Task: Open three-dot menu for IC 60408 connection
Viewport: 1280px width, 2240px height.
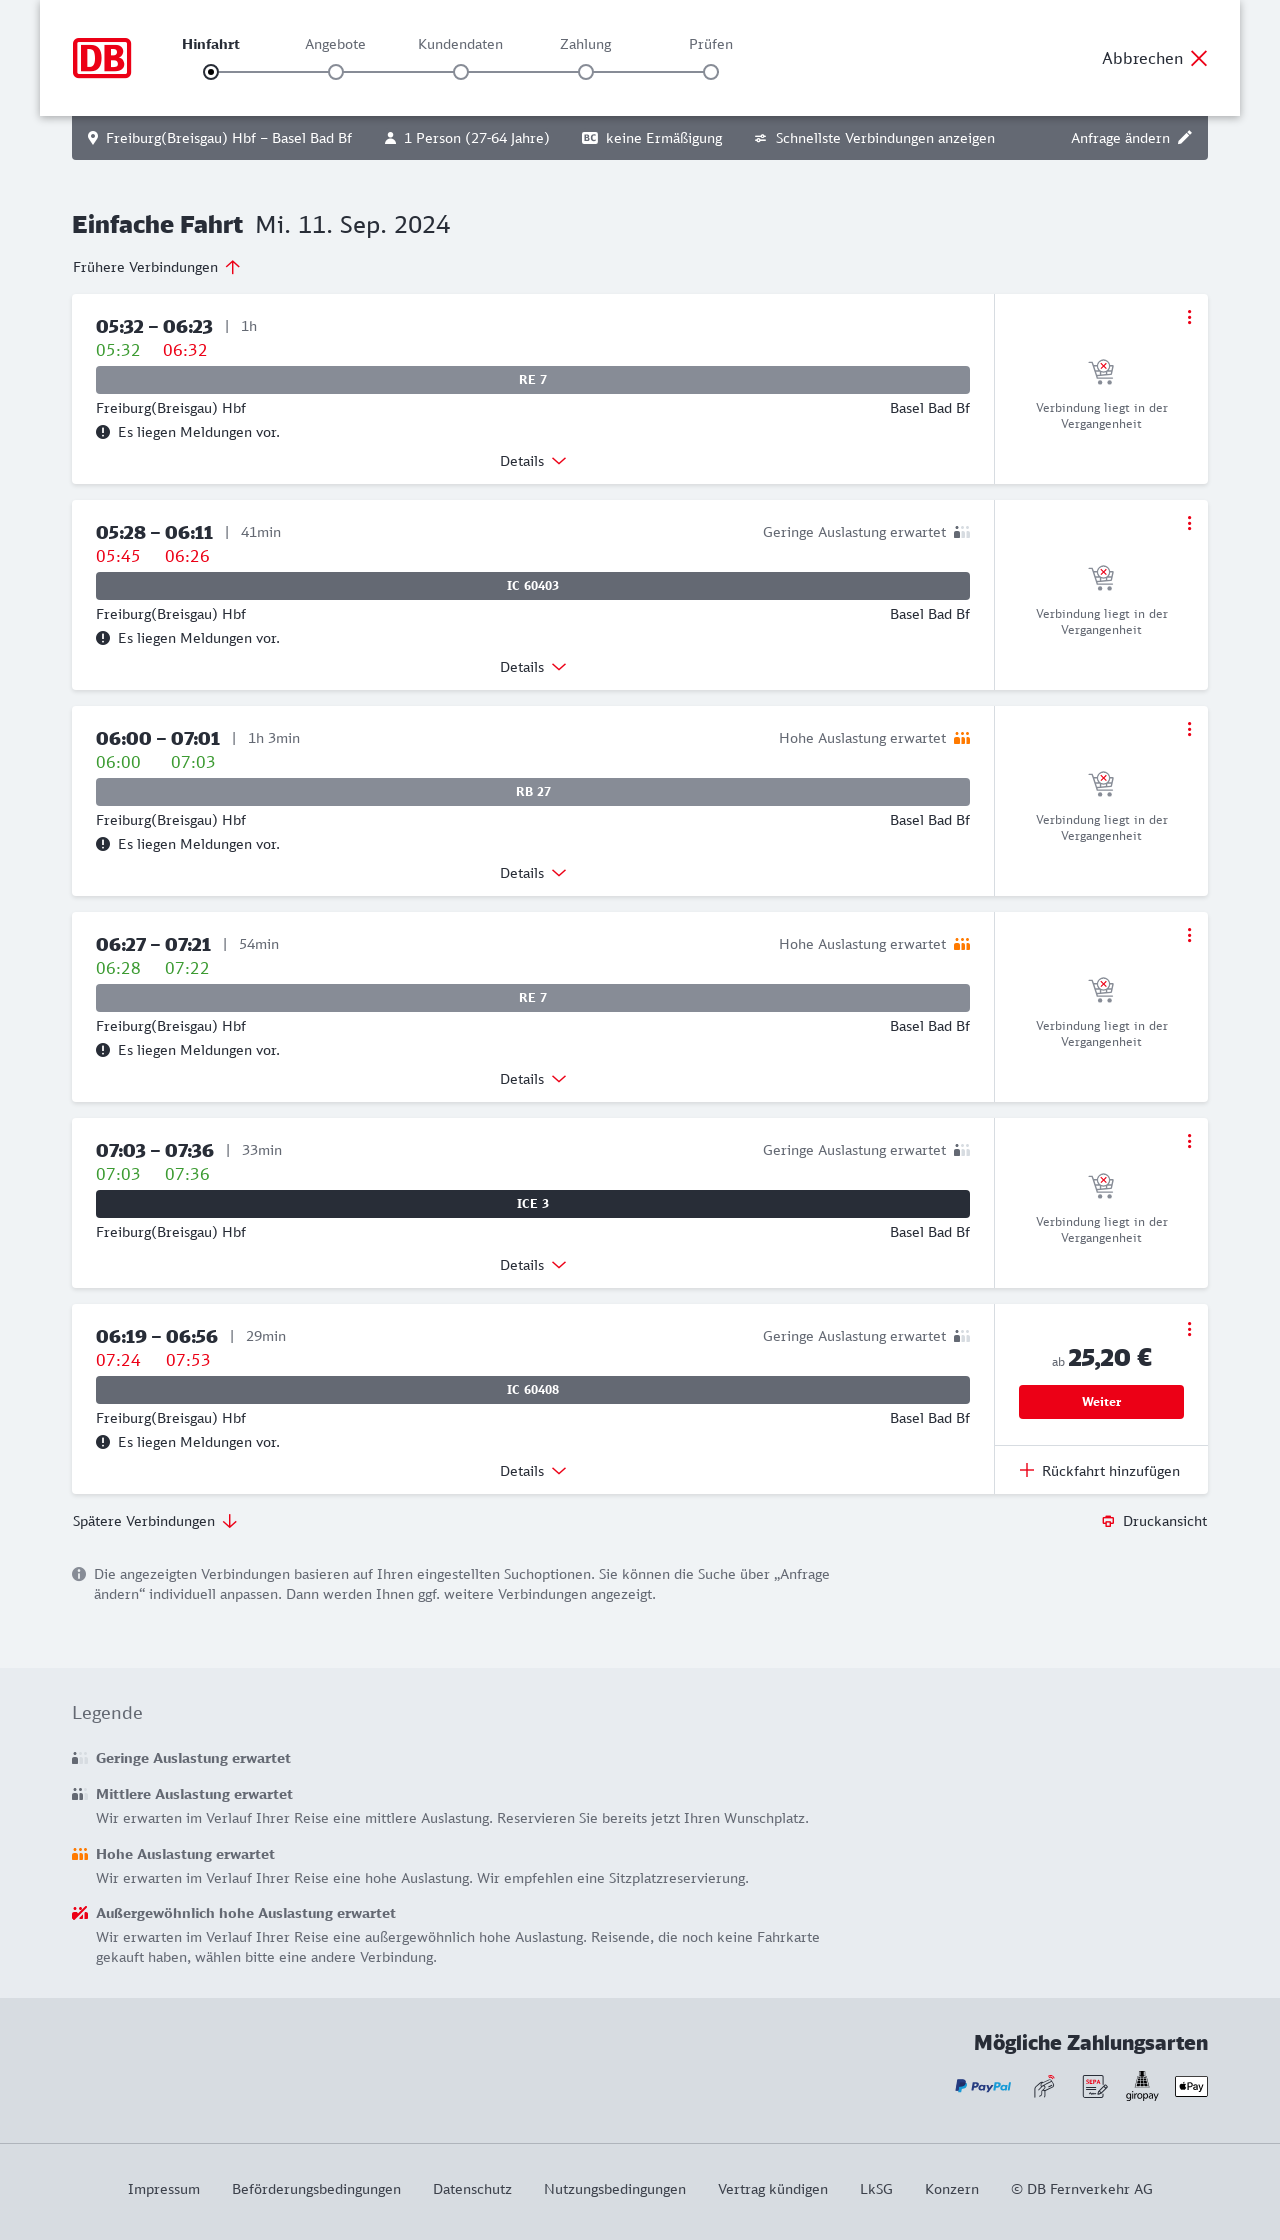Action: click(x=1189, y=1329)
